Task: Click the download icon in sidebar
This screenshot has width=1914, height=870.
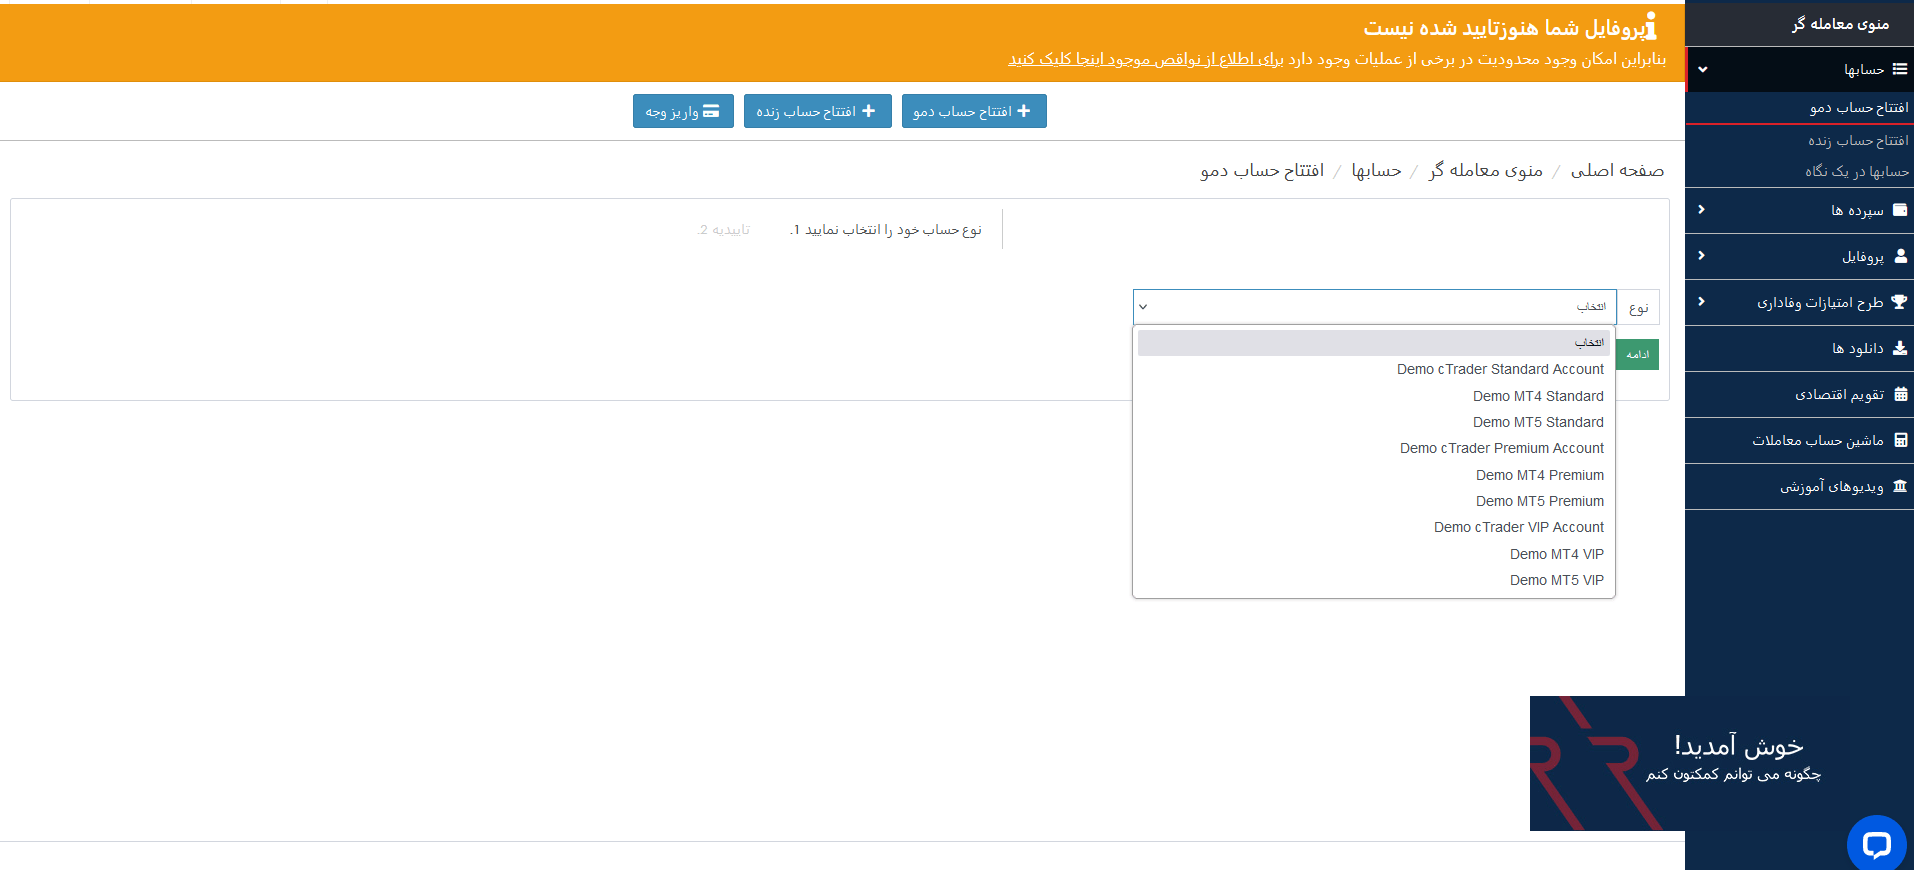Action: pyautogui.click(x=1900, y=348)
